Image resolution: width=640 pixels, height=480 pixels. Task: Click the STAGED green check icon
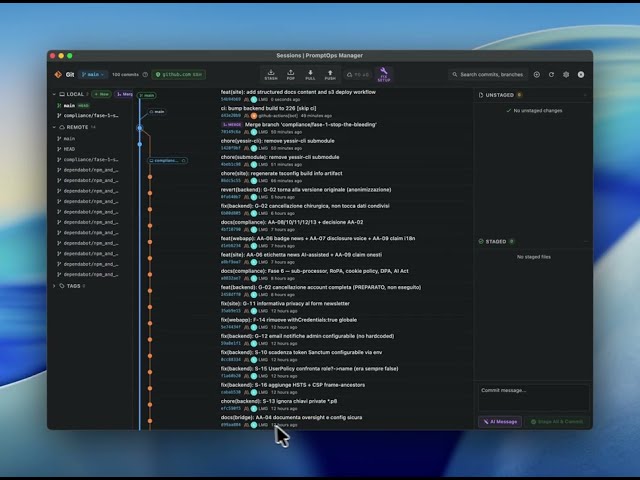pos(481,242)
